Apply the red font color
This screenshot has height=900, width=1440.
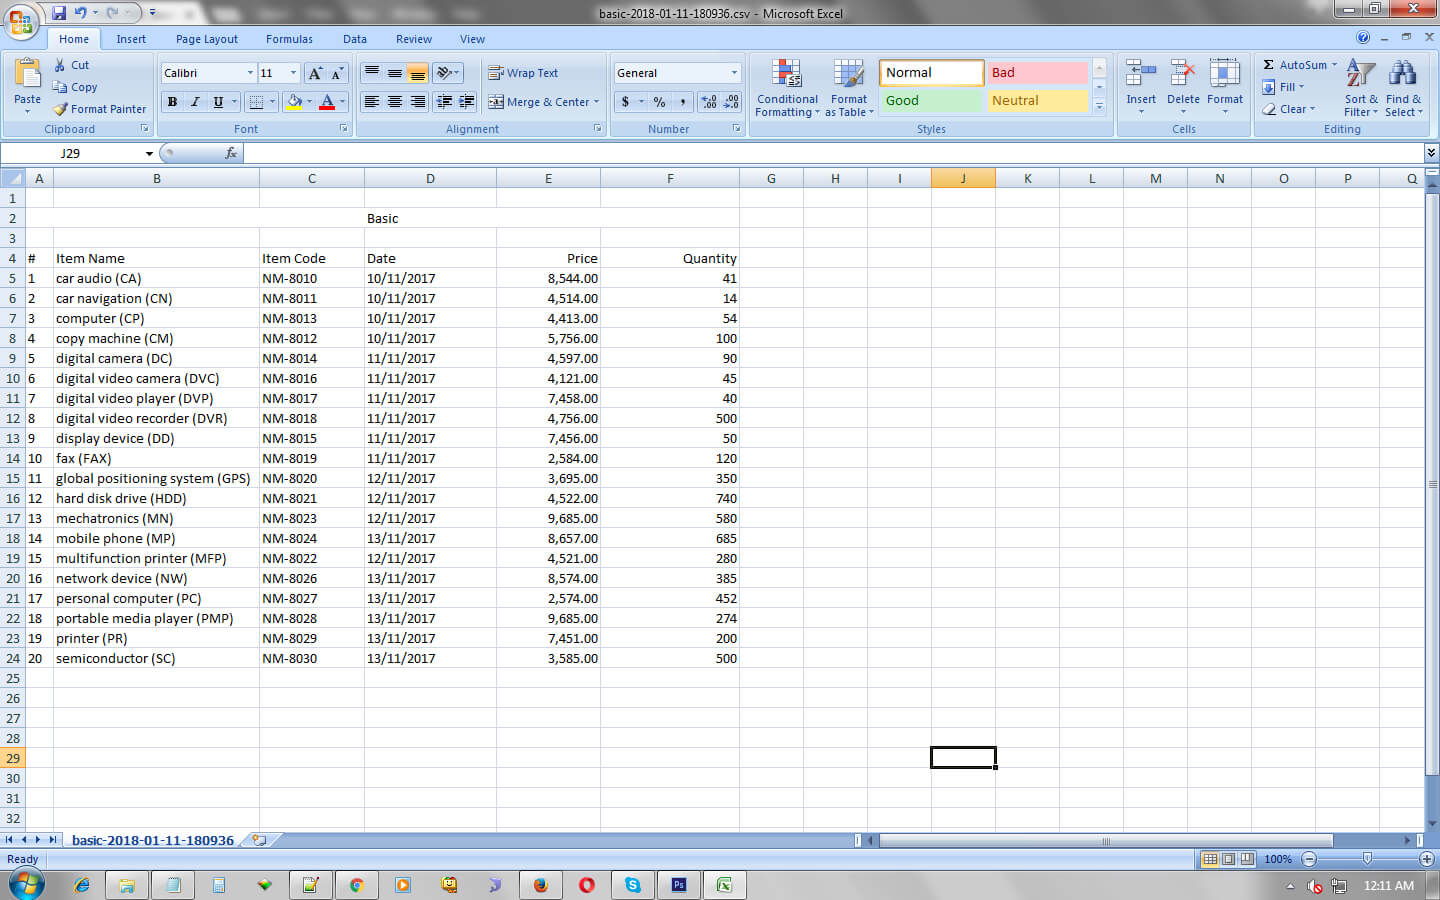pyautogui.click(x=326, y=102)
